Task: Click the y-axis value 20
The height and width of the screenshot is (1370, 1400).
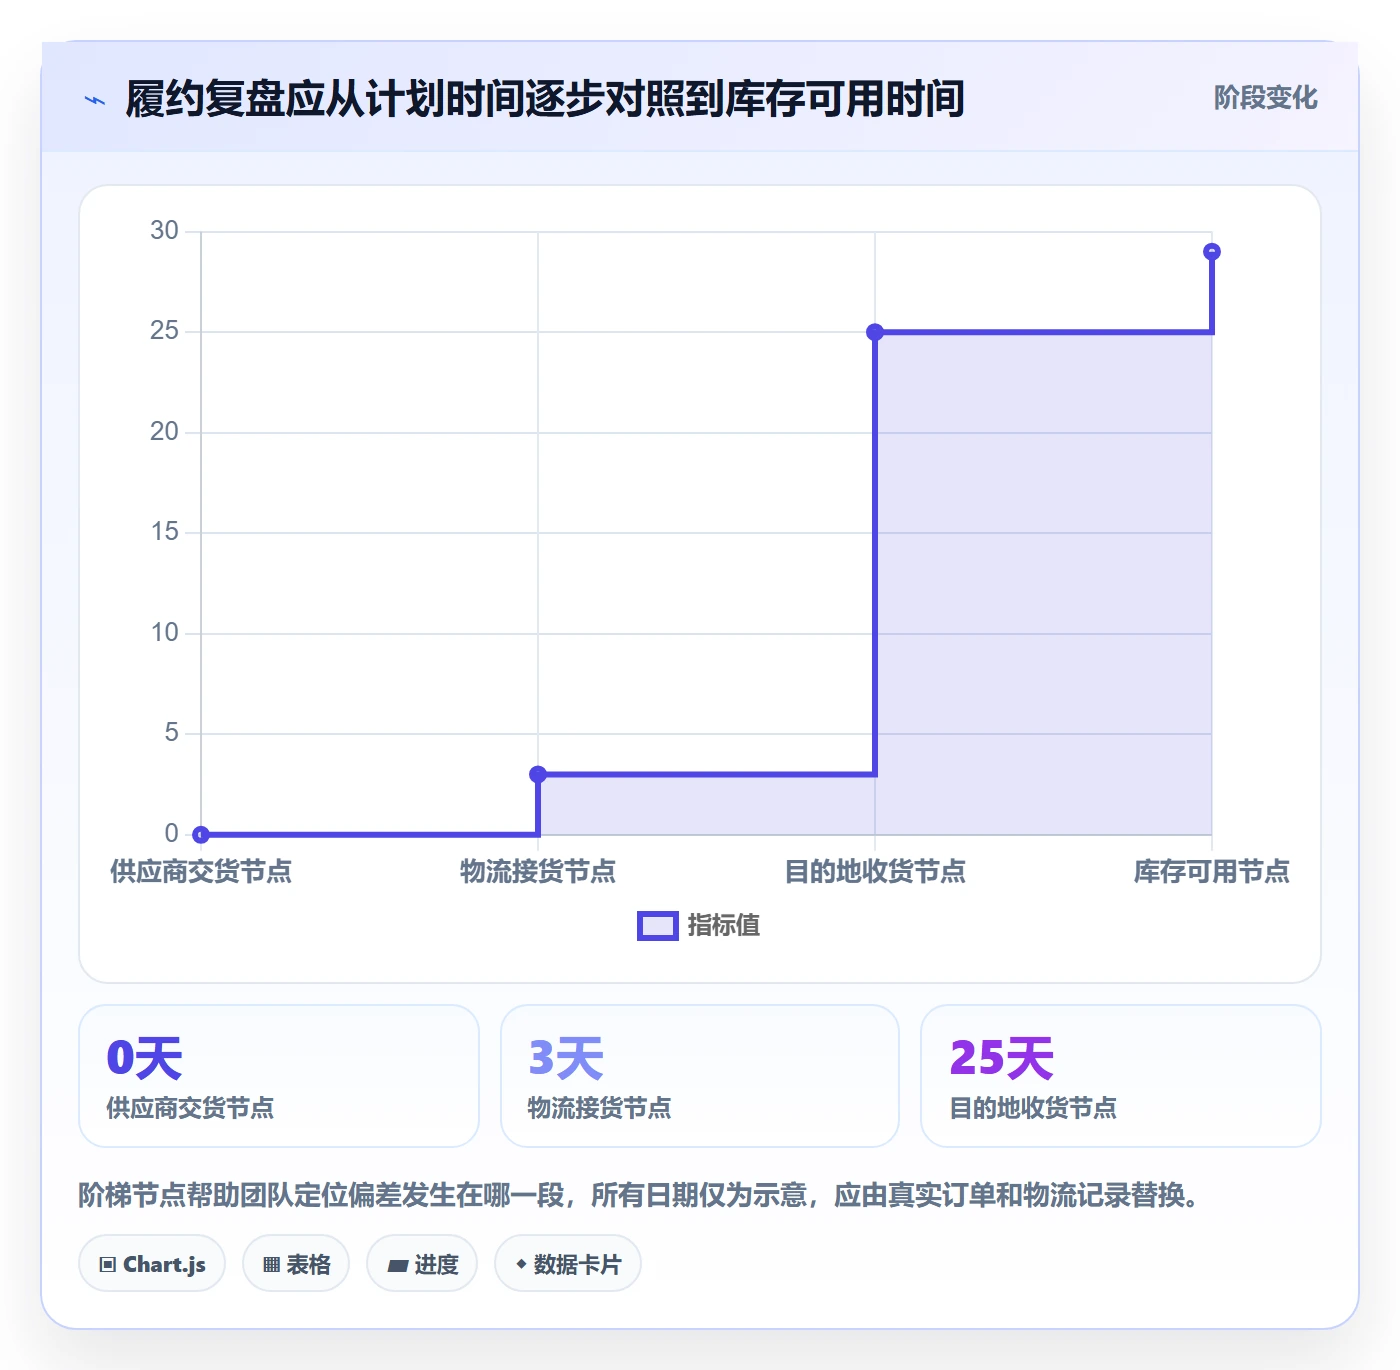Action: click(x=164, y=432)
